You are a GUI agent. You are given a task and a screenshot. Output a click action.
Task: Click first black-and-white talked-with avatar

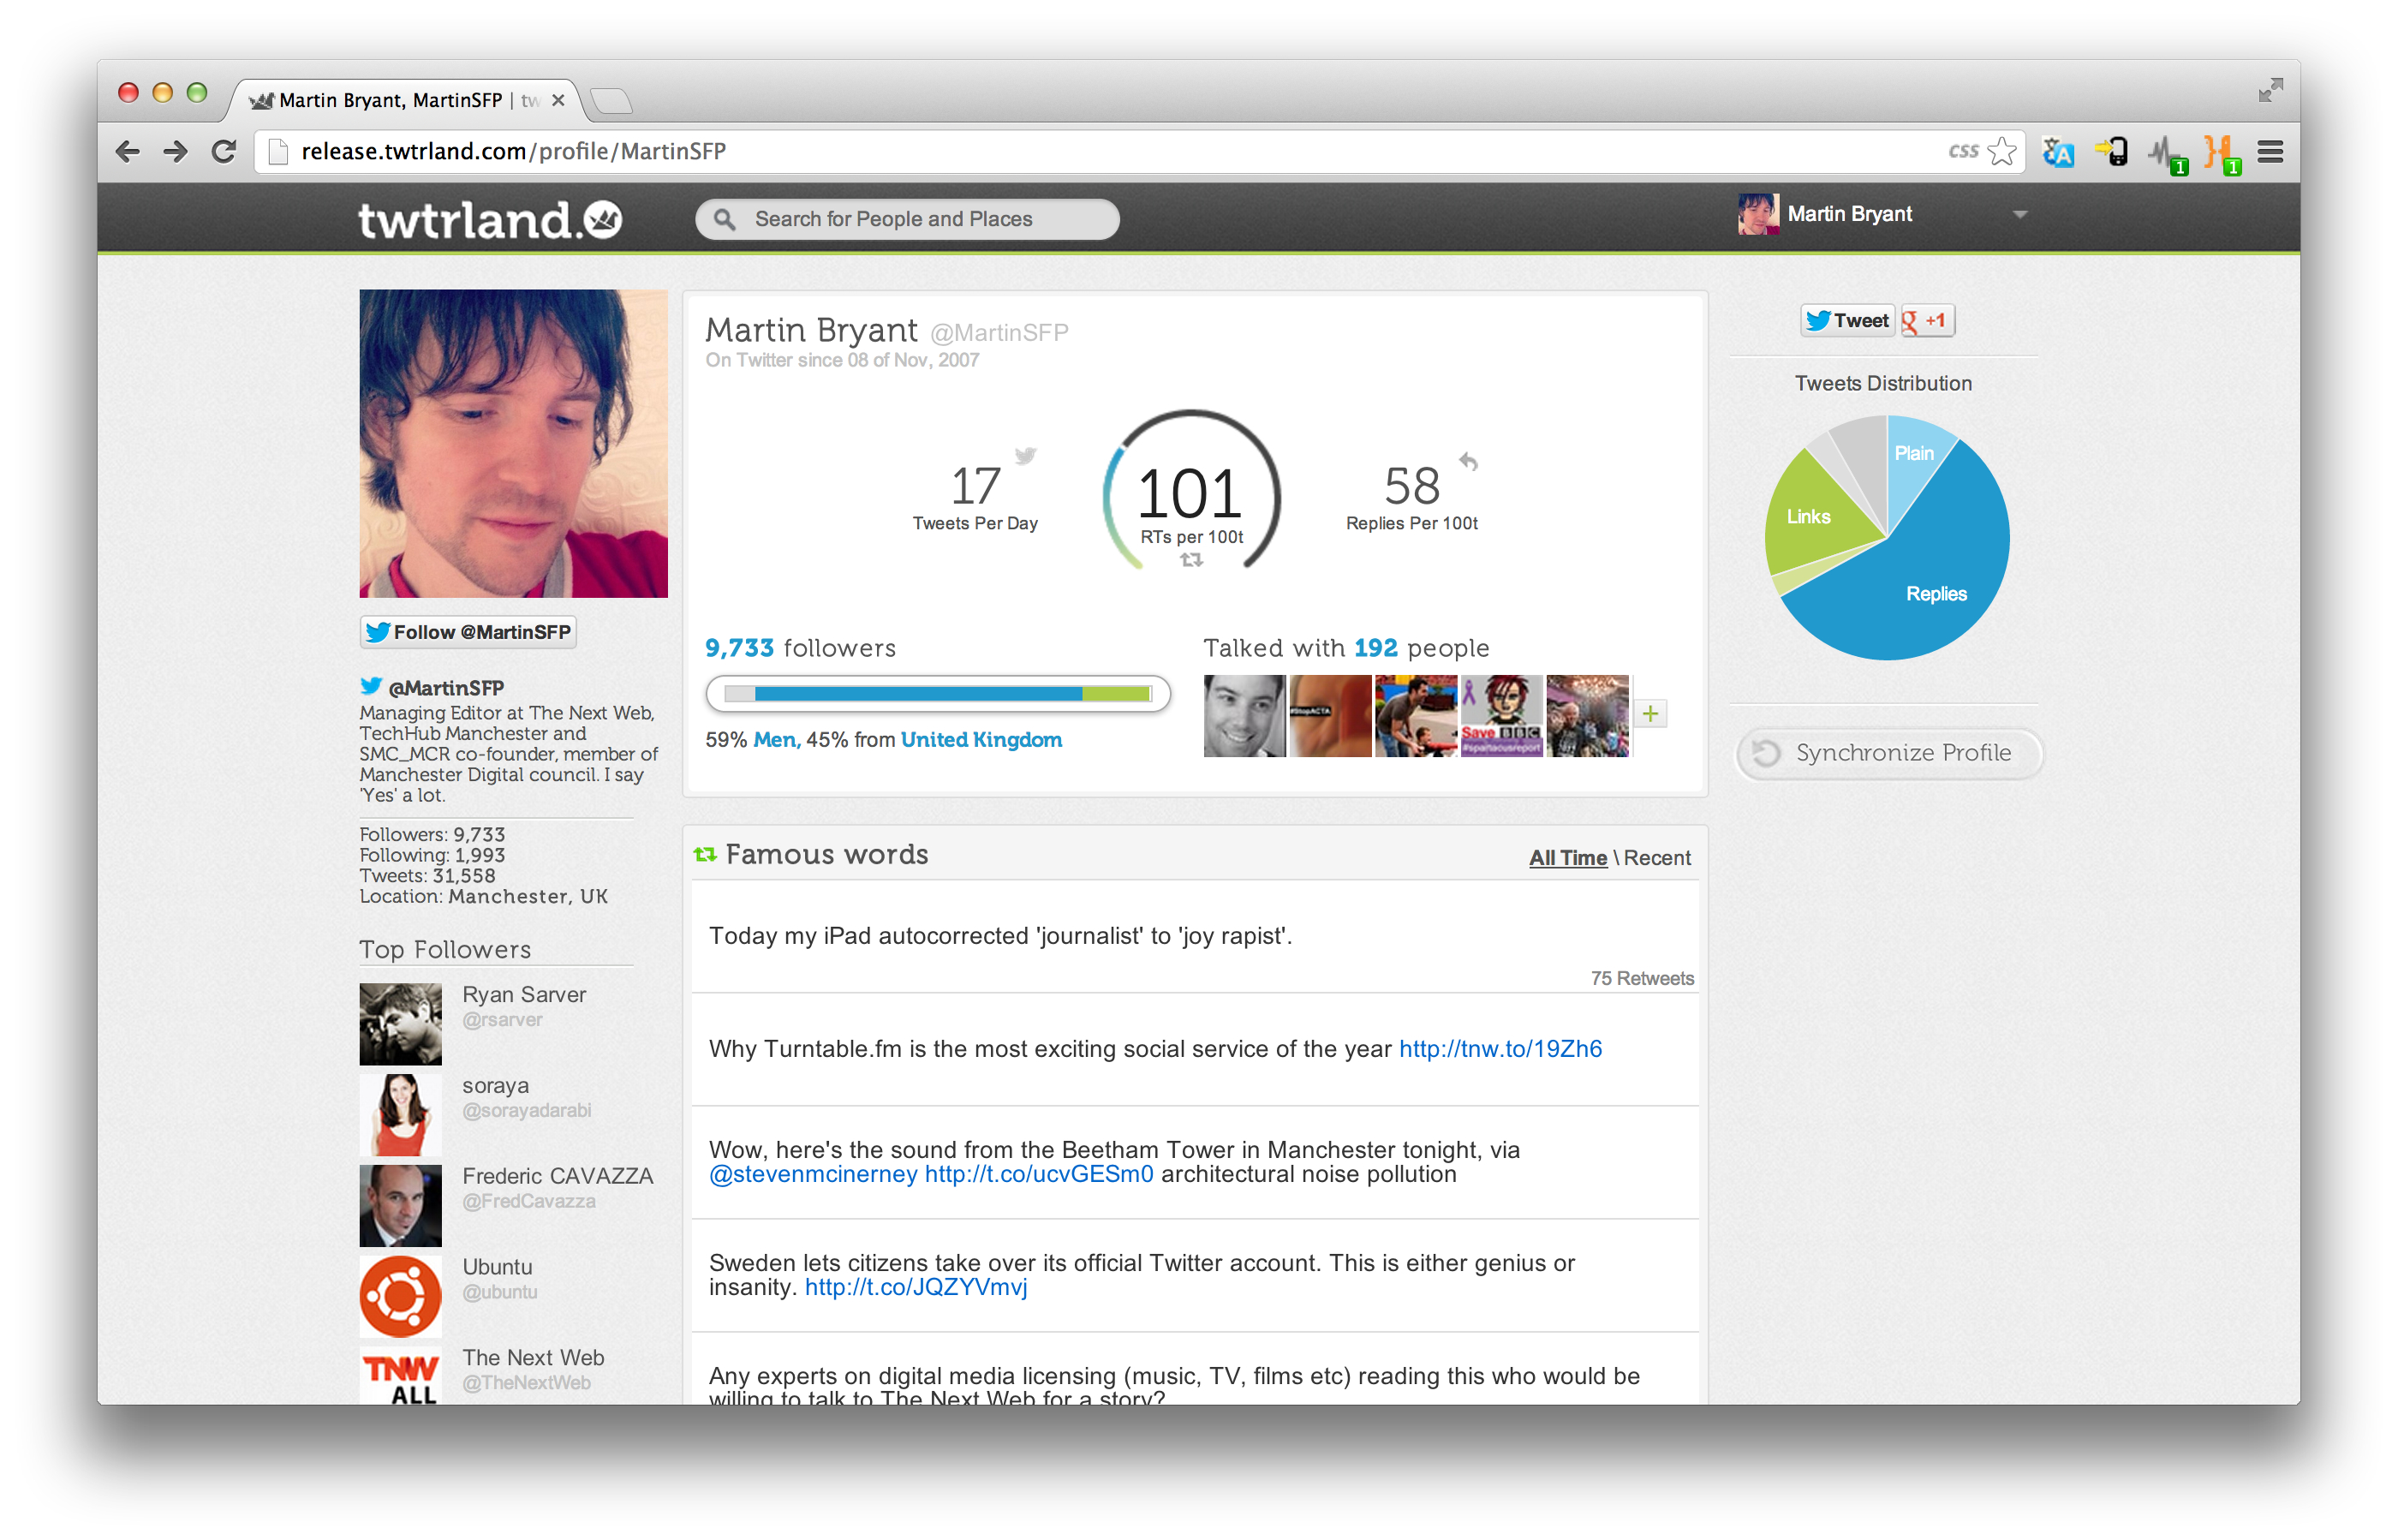1244,716
